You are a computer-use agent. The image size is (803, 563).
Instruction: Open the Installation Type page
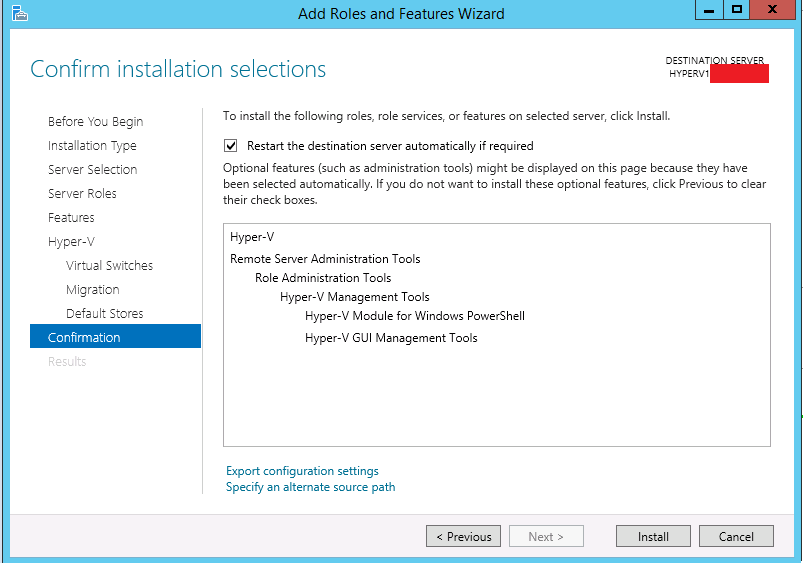pos(92,145)
